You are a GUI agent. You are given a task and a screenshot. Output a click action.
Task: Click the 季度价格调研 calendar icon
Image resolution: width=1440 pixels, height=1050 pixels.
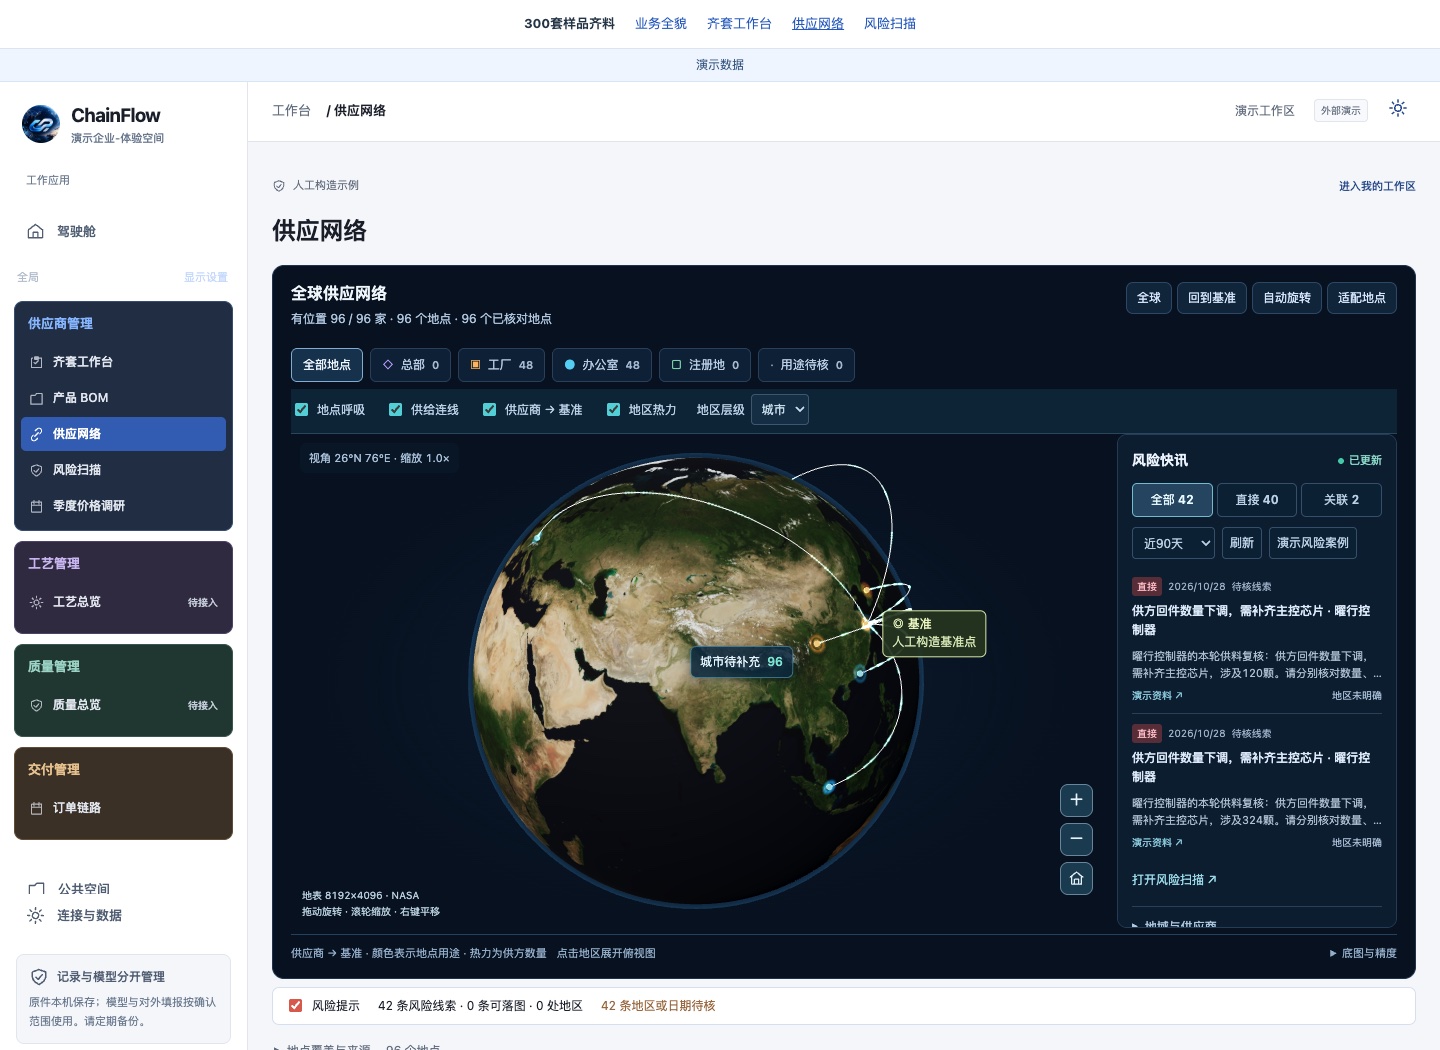[x=37, y=506]
